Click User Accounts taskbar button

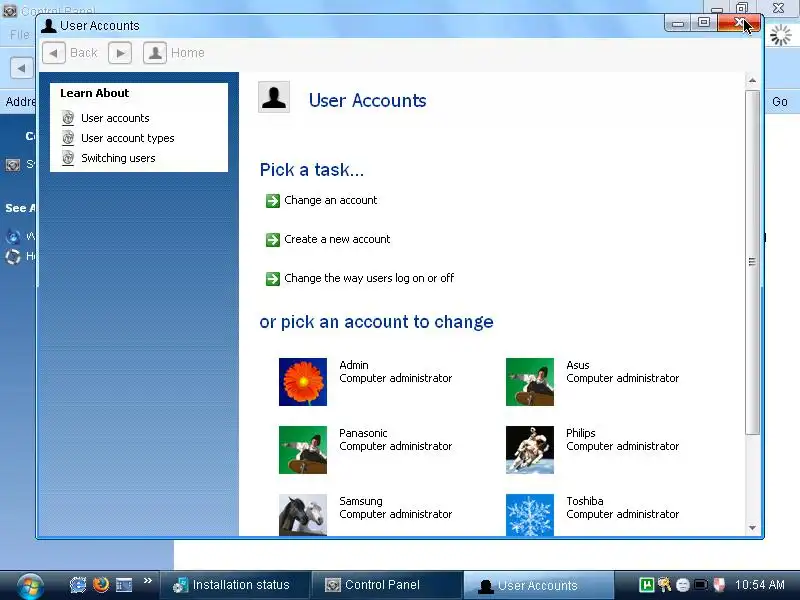click(538, 585)
